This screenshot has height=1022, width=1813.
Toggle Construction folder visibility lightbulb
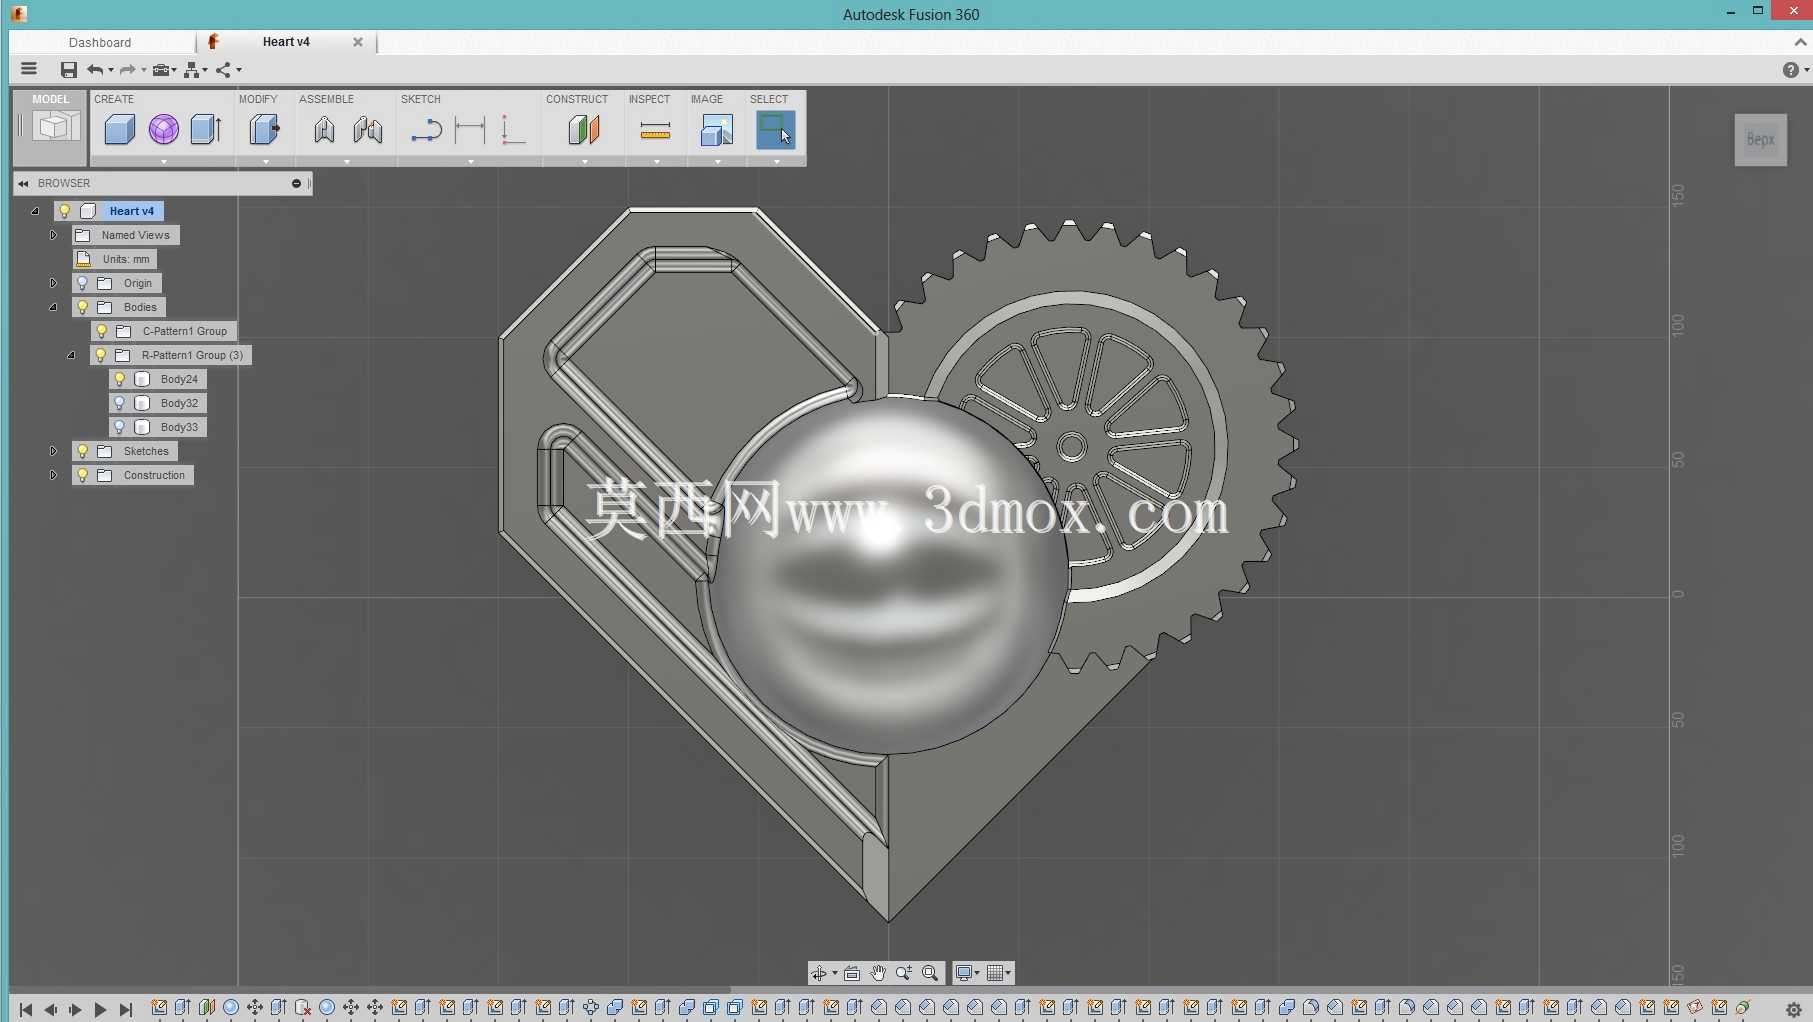pyautogui.click(x=83, y=475)
